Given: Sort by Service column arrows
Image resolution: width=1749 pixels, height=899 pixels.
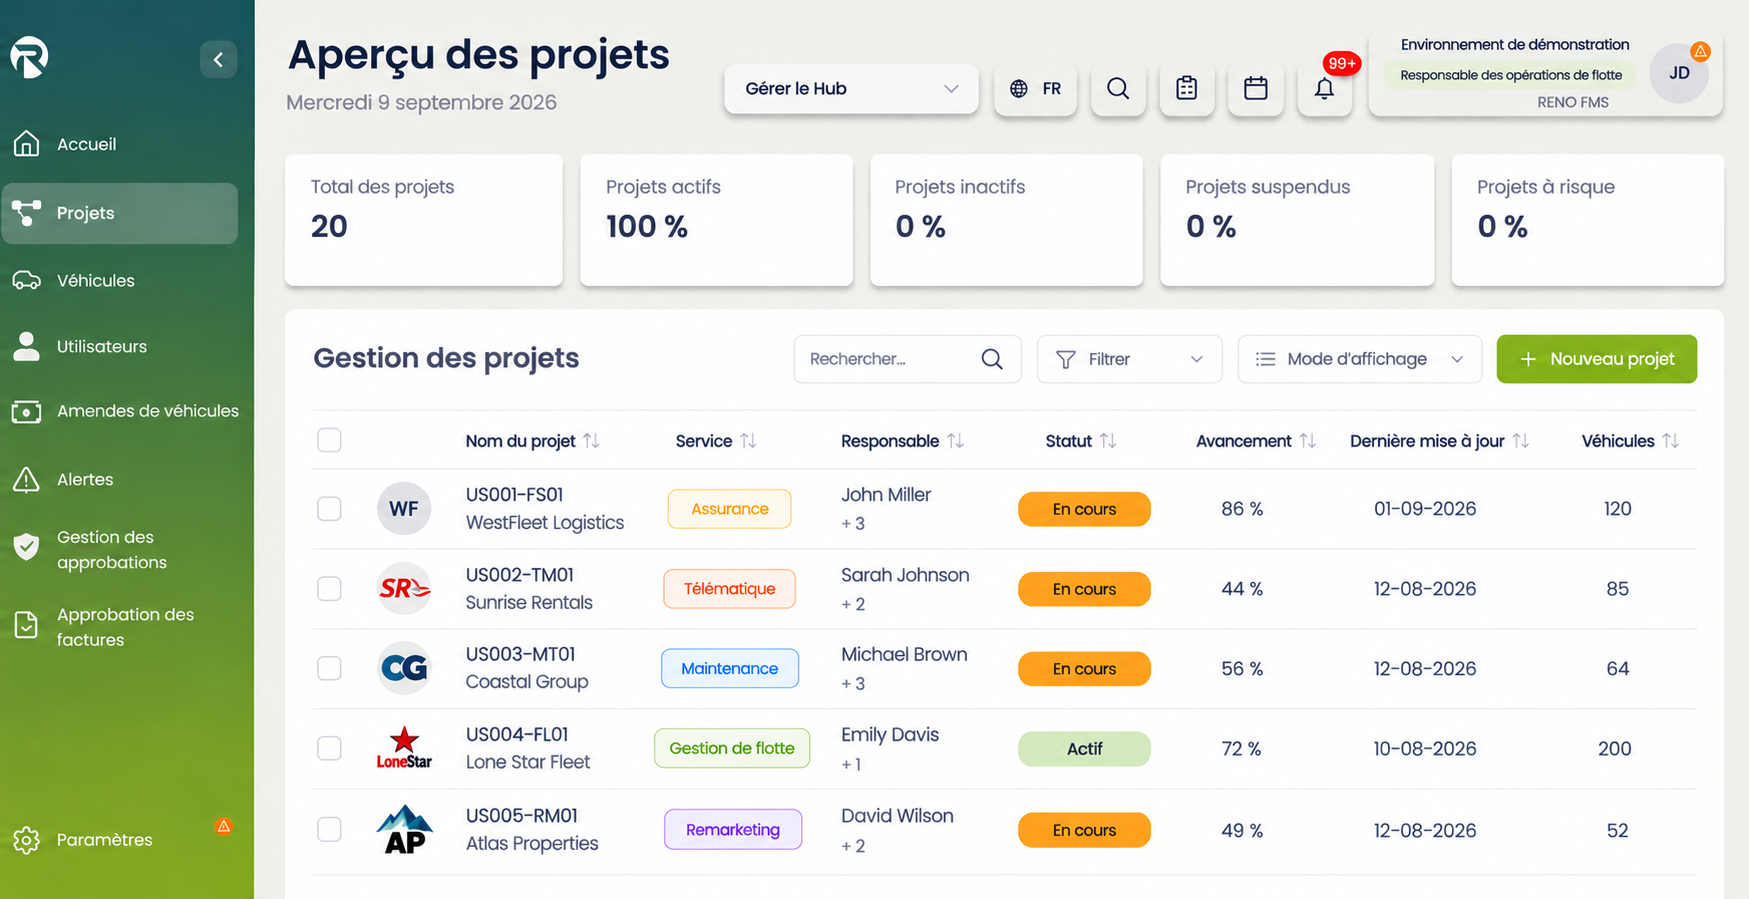Looking at the screenshot, I should (x=748, y=441).
